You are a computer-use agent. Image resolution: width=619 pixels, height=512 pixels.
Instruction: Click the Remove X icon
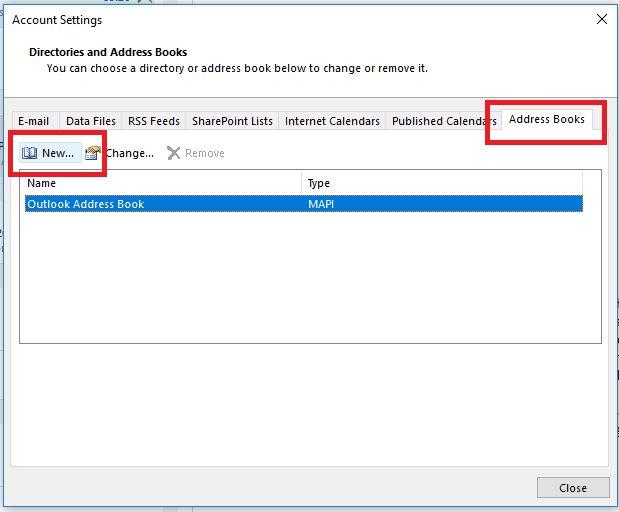(173, 153)
